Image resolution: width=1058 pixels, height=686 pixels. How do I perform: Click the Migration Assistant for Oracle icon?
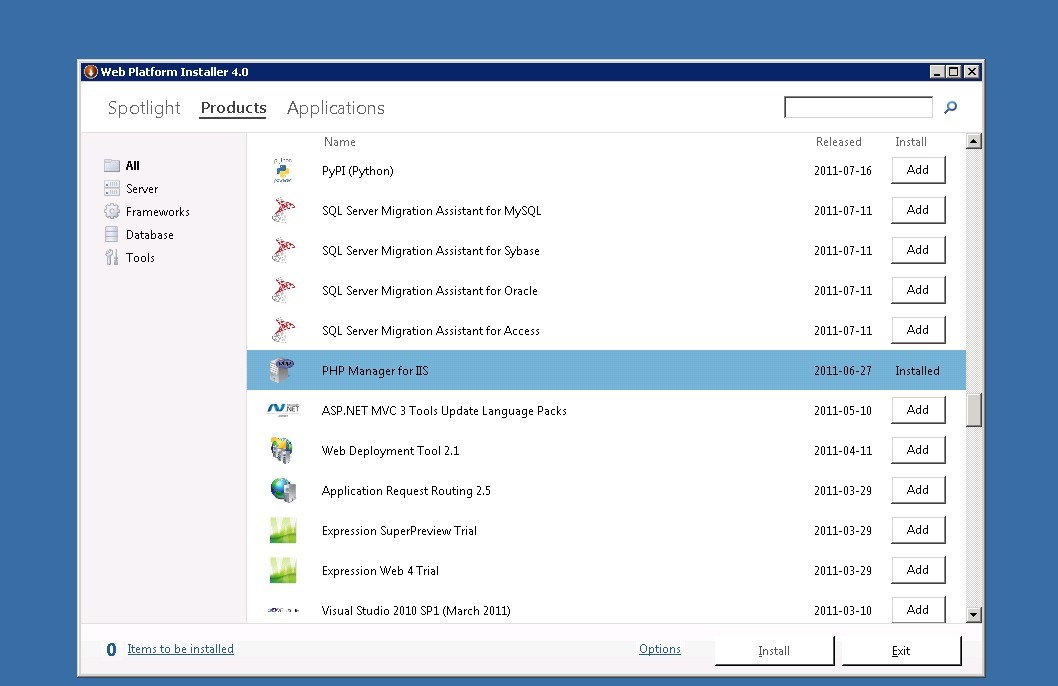(283, 290)
